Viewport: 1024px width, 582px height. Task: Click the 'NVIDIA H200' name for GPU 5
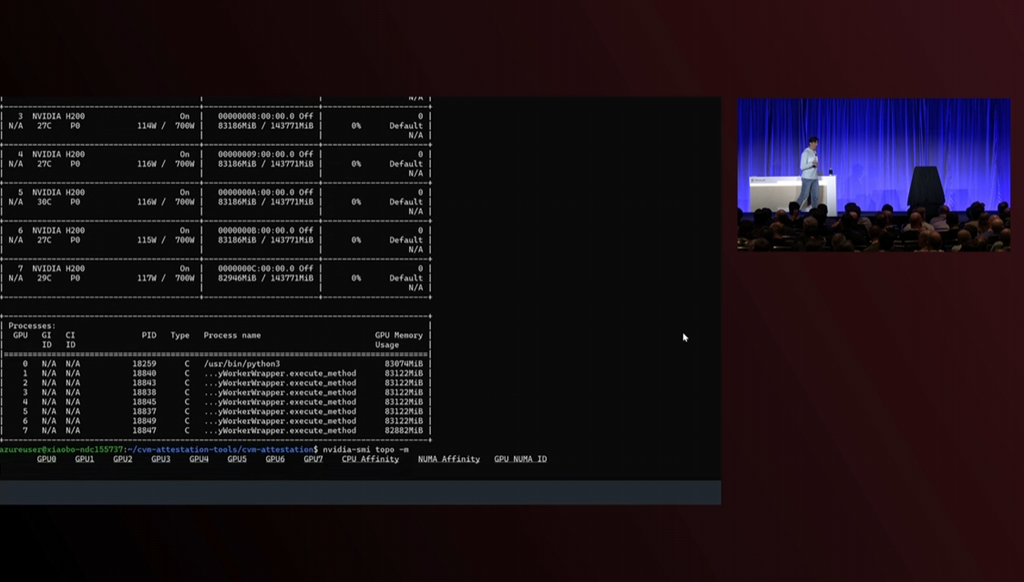pyautogui.click(x=58, y=193)
